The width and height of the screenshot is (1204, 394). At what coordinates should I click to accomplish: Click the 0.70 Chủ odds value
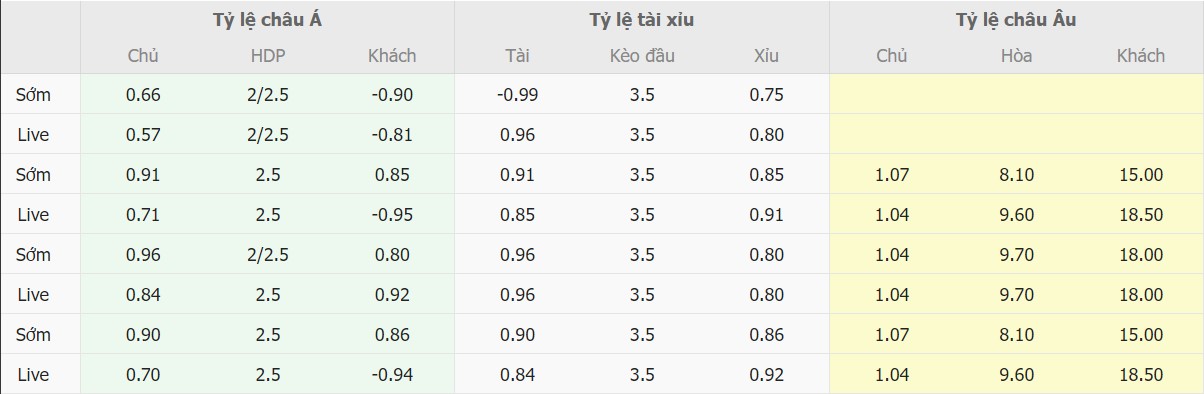click(143, 375)
